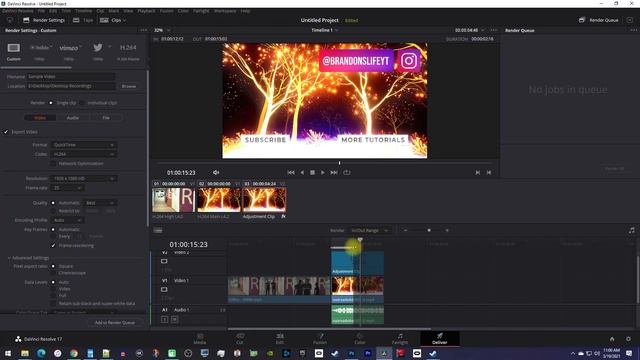Image resolution: width=640 pixels, height=360 pixels.
Task: Toggle Video 2 track clip icon
Action: click(x=164, y=261)
